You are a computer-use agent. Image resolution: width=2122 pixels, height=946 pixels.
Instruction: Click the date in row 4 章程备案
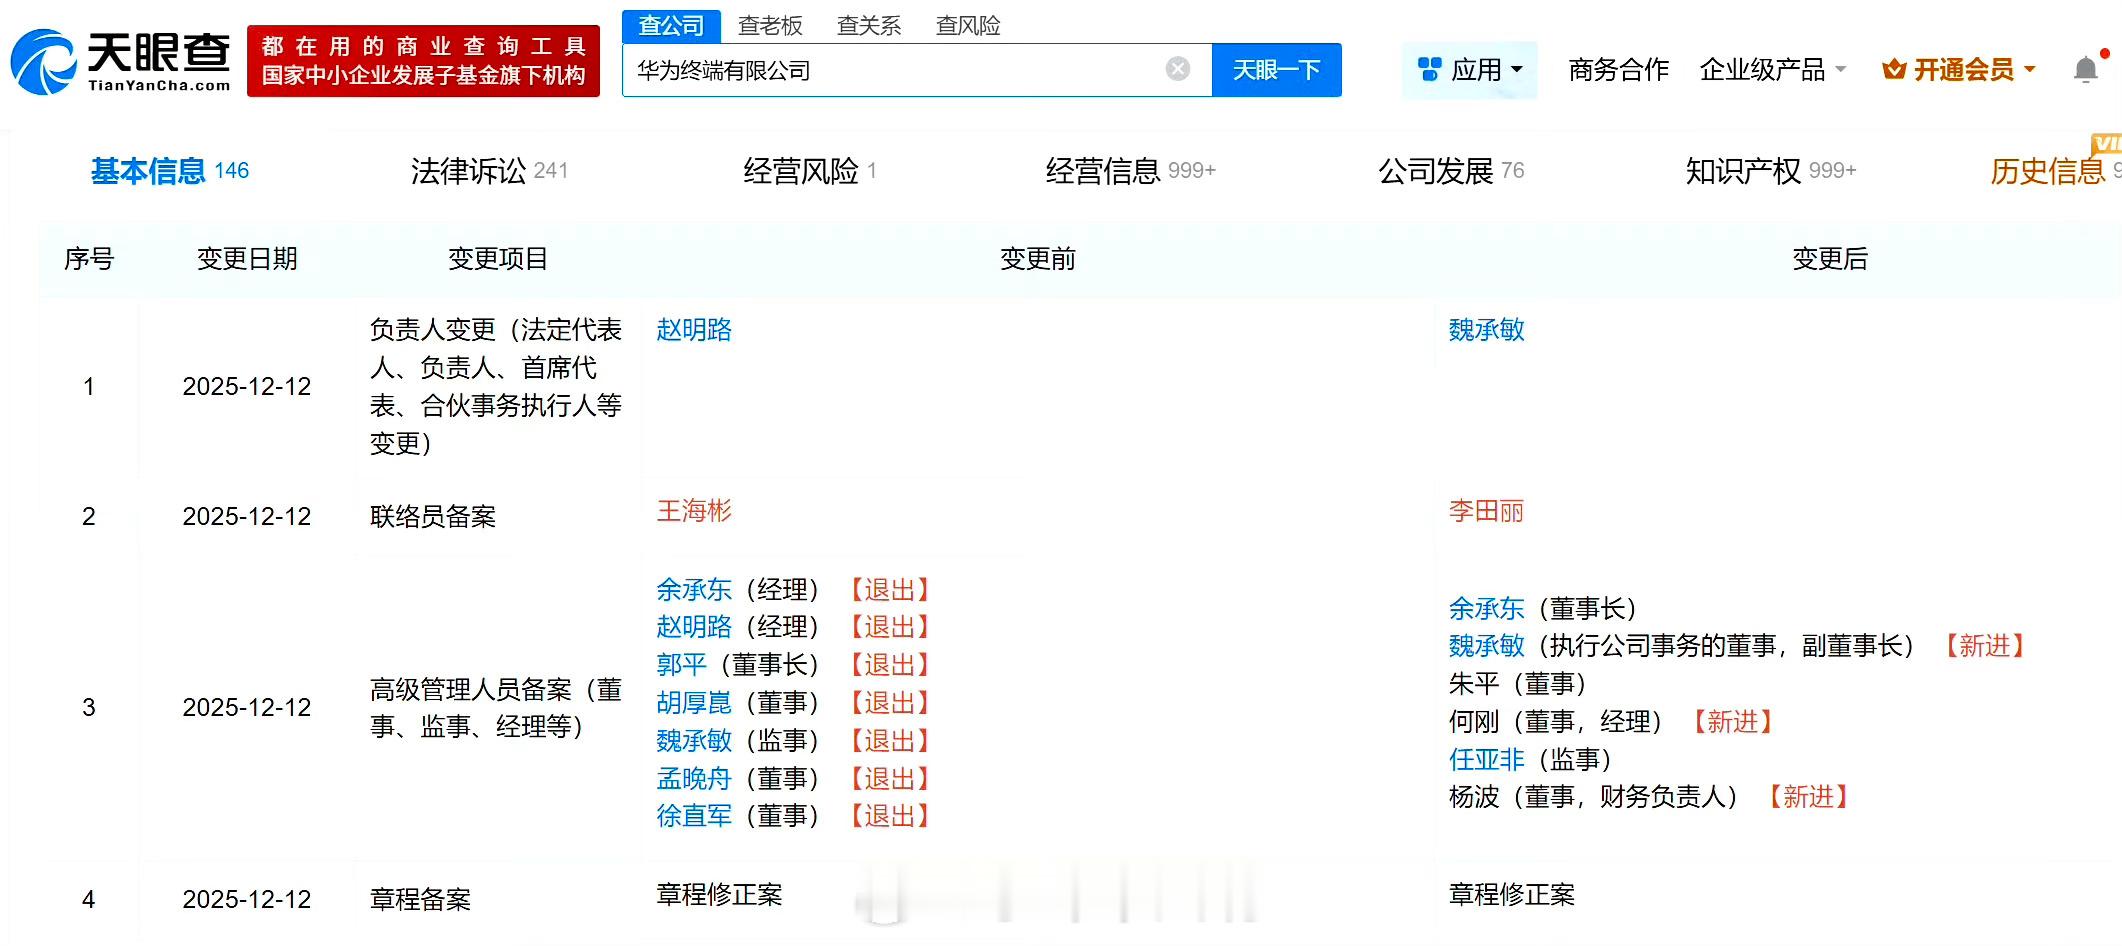click(x=247, y=899)
